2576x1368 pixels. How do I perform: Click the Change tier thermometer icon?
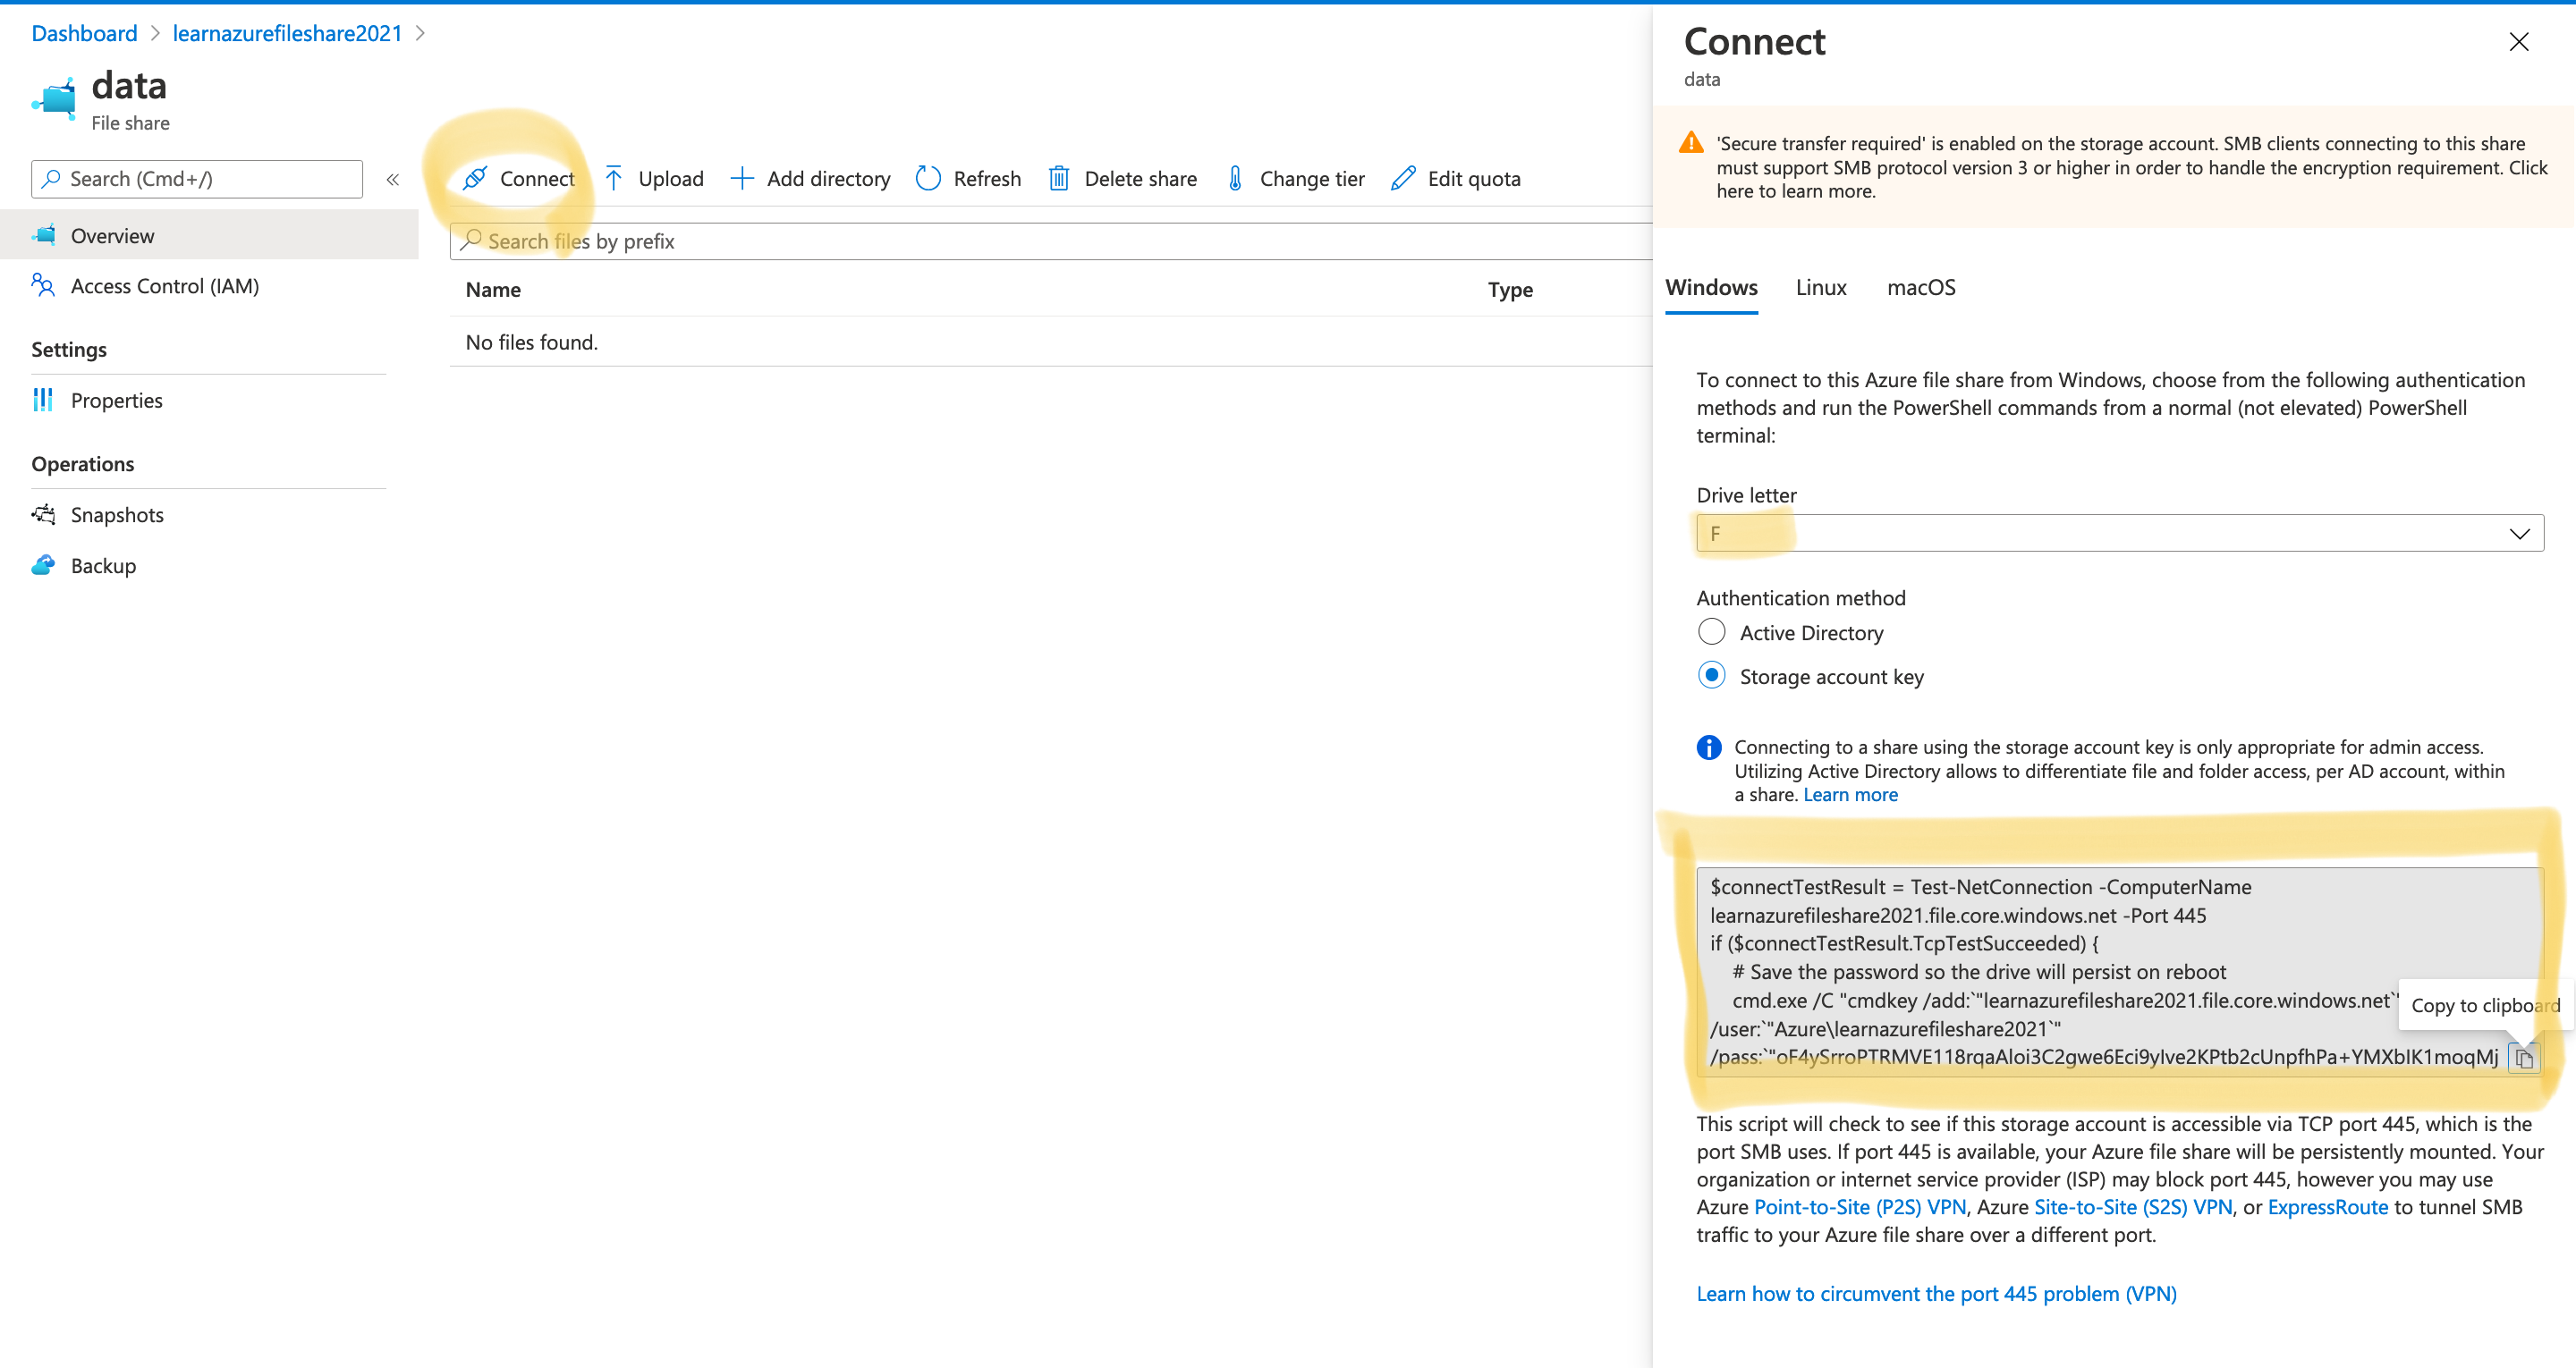(1235, 178)
